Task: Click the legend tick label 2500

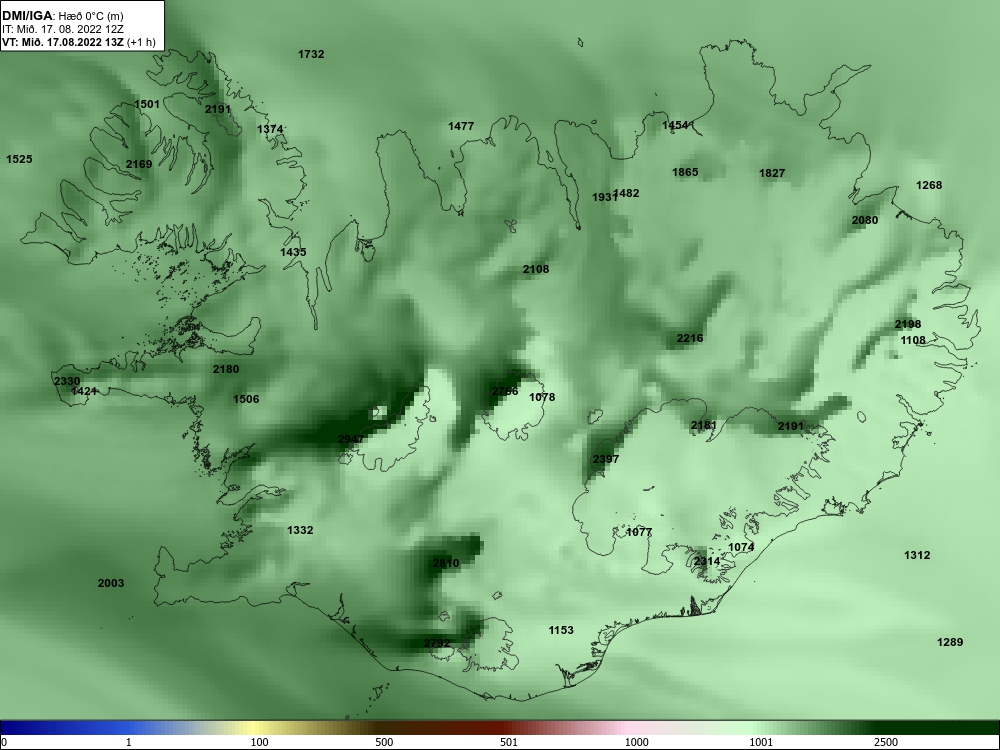Action: coord(886,742)
